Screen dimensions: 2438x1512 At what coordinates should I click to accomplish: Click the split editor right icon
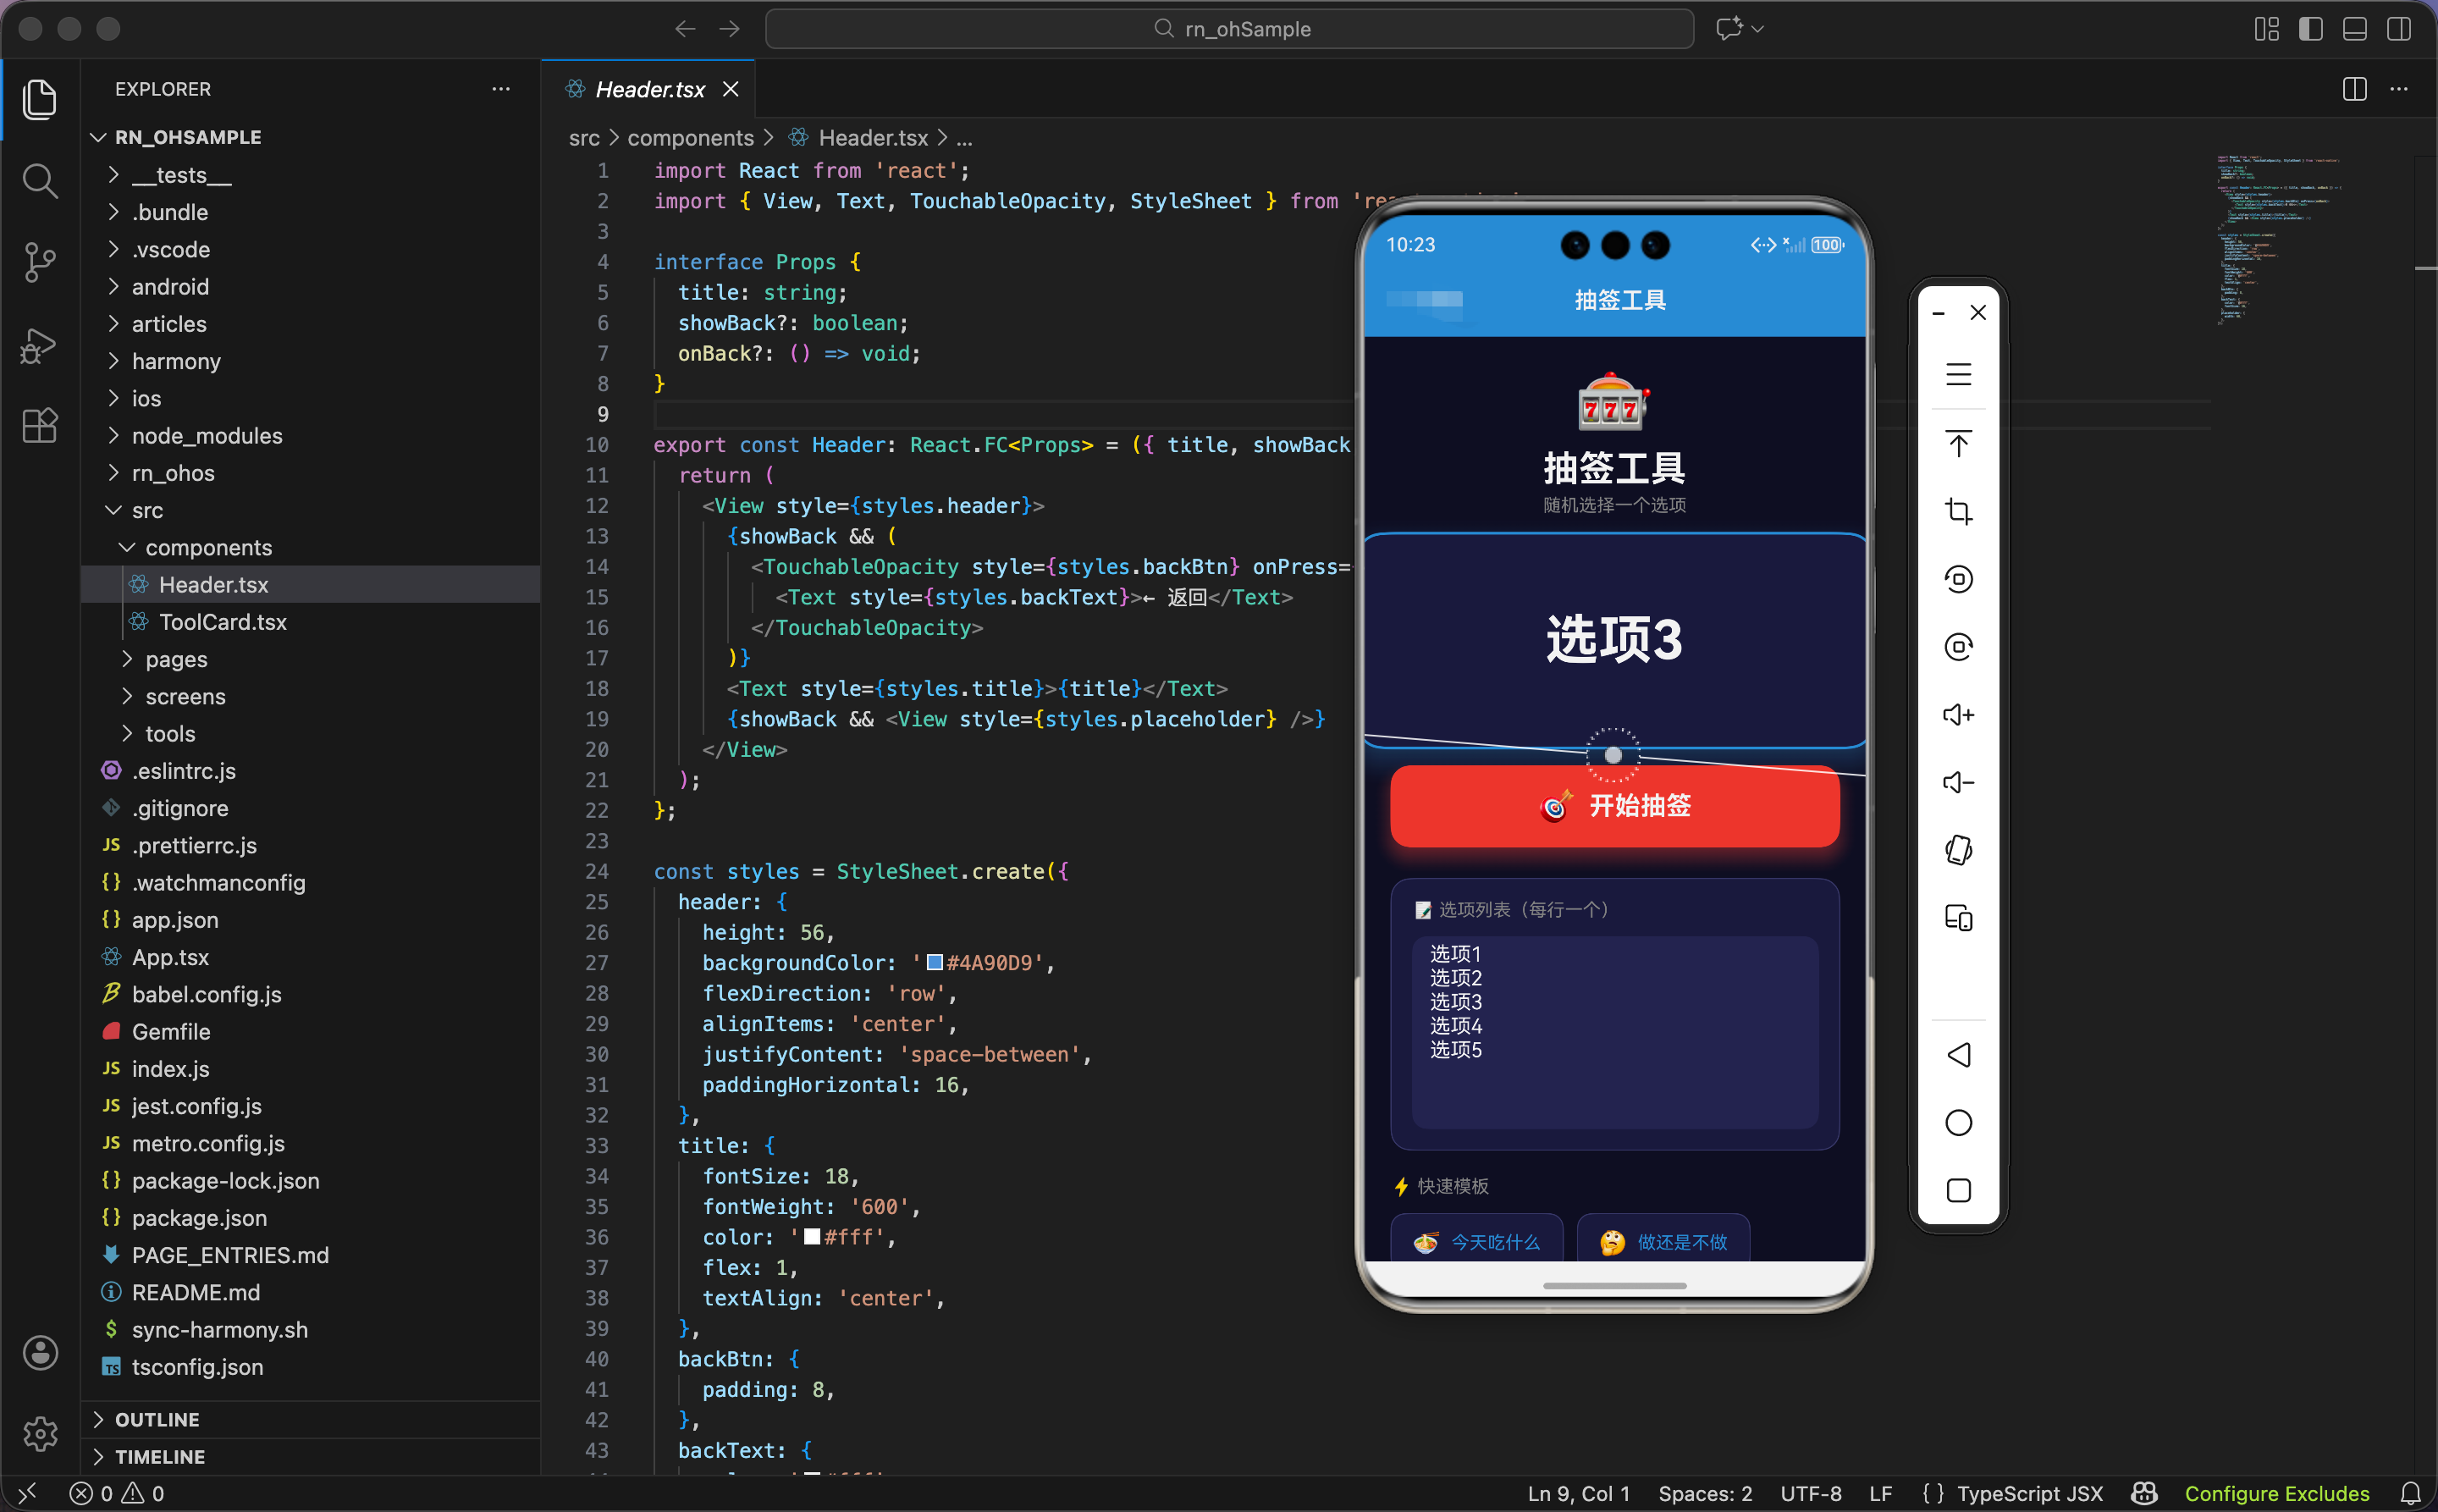point(2354,89)
